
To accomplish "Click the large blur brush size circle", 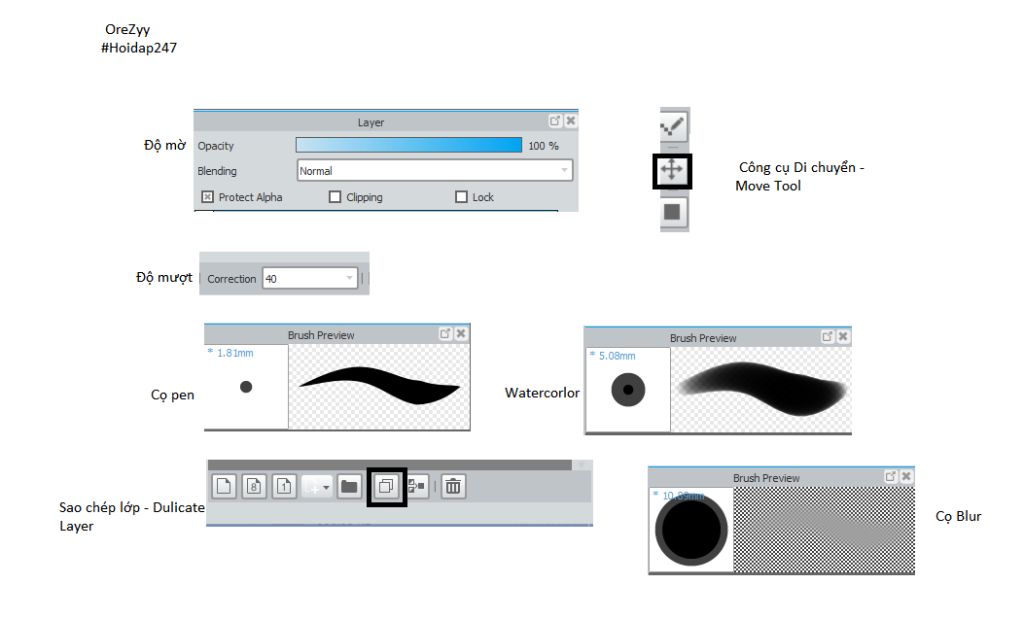I will (691, 530).
